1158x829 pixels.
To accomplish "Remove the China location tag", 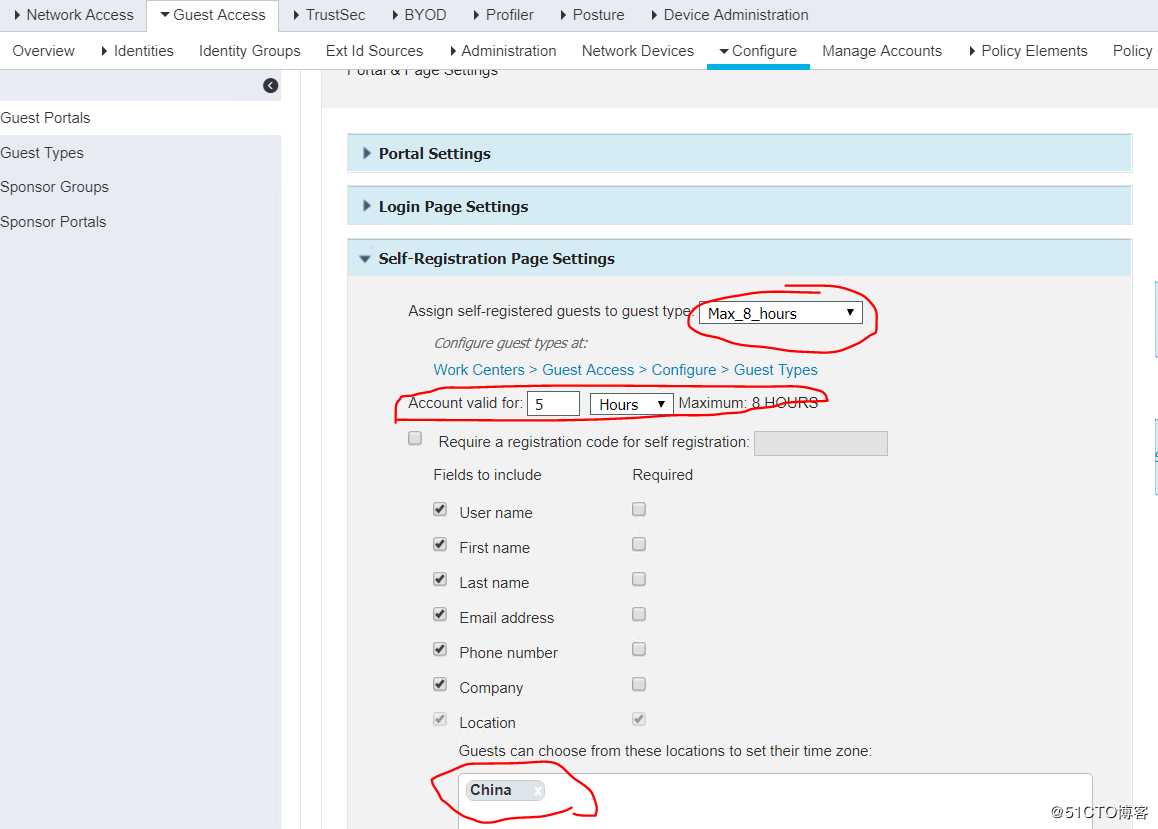I will (538, 791).
